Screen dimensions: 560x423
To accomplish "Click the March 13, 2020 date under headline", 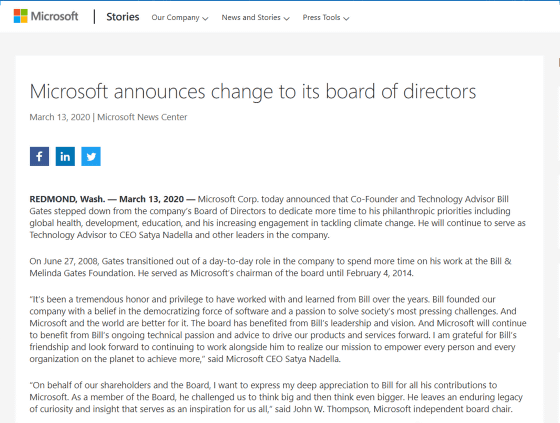I will click(x=60, y=117).
